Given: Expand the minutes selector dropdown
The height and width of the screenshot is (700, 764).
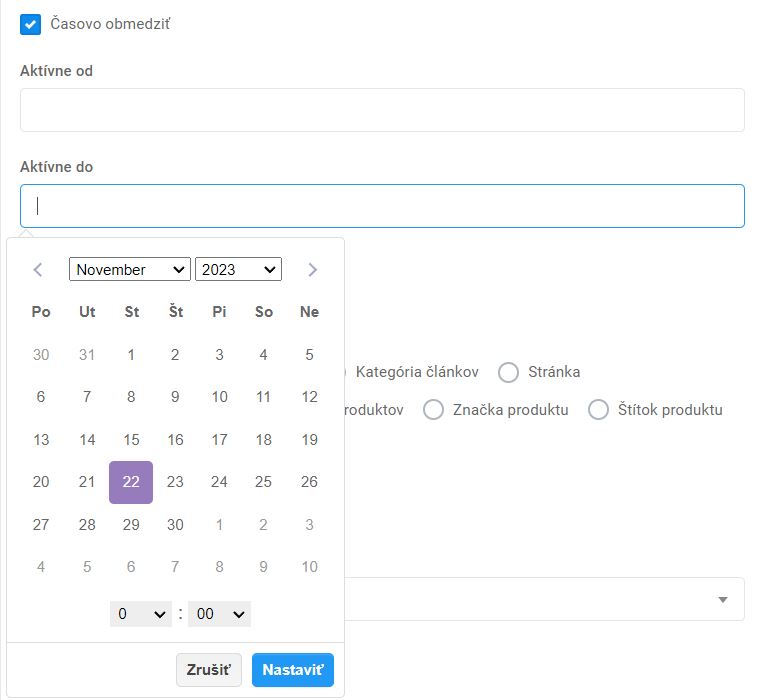Looking at the screenshot, I should [219, 614].
